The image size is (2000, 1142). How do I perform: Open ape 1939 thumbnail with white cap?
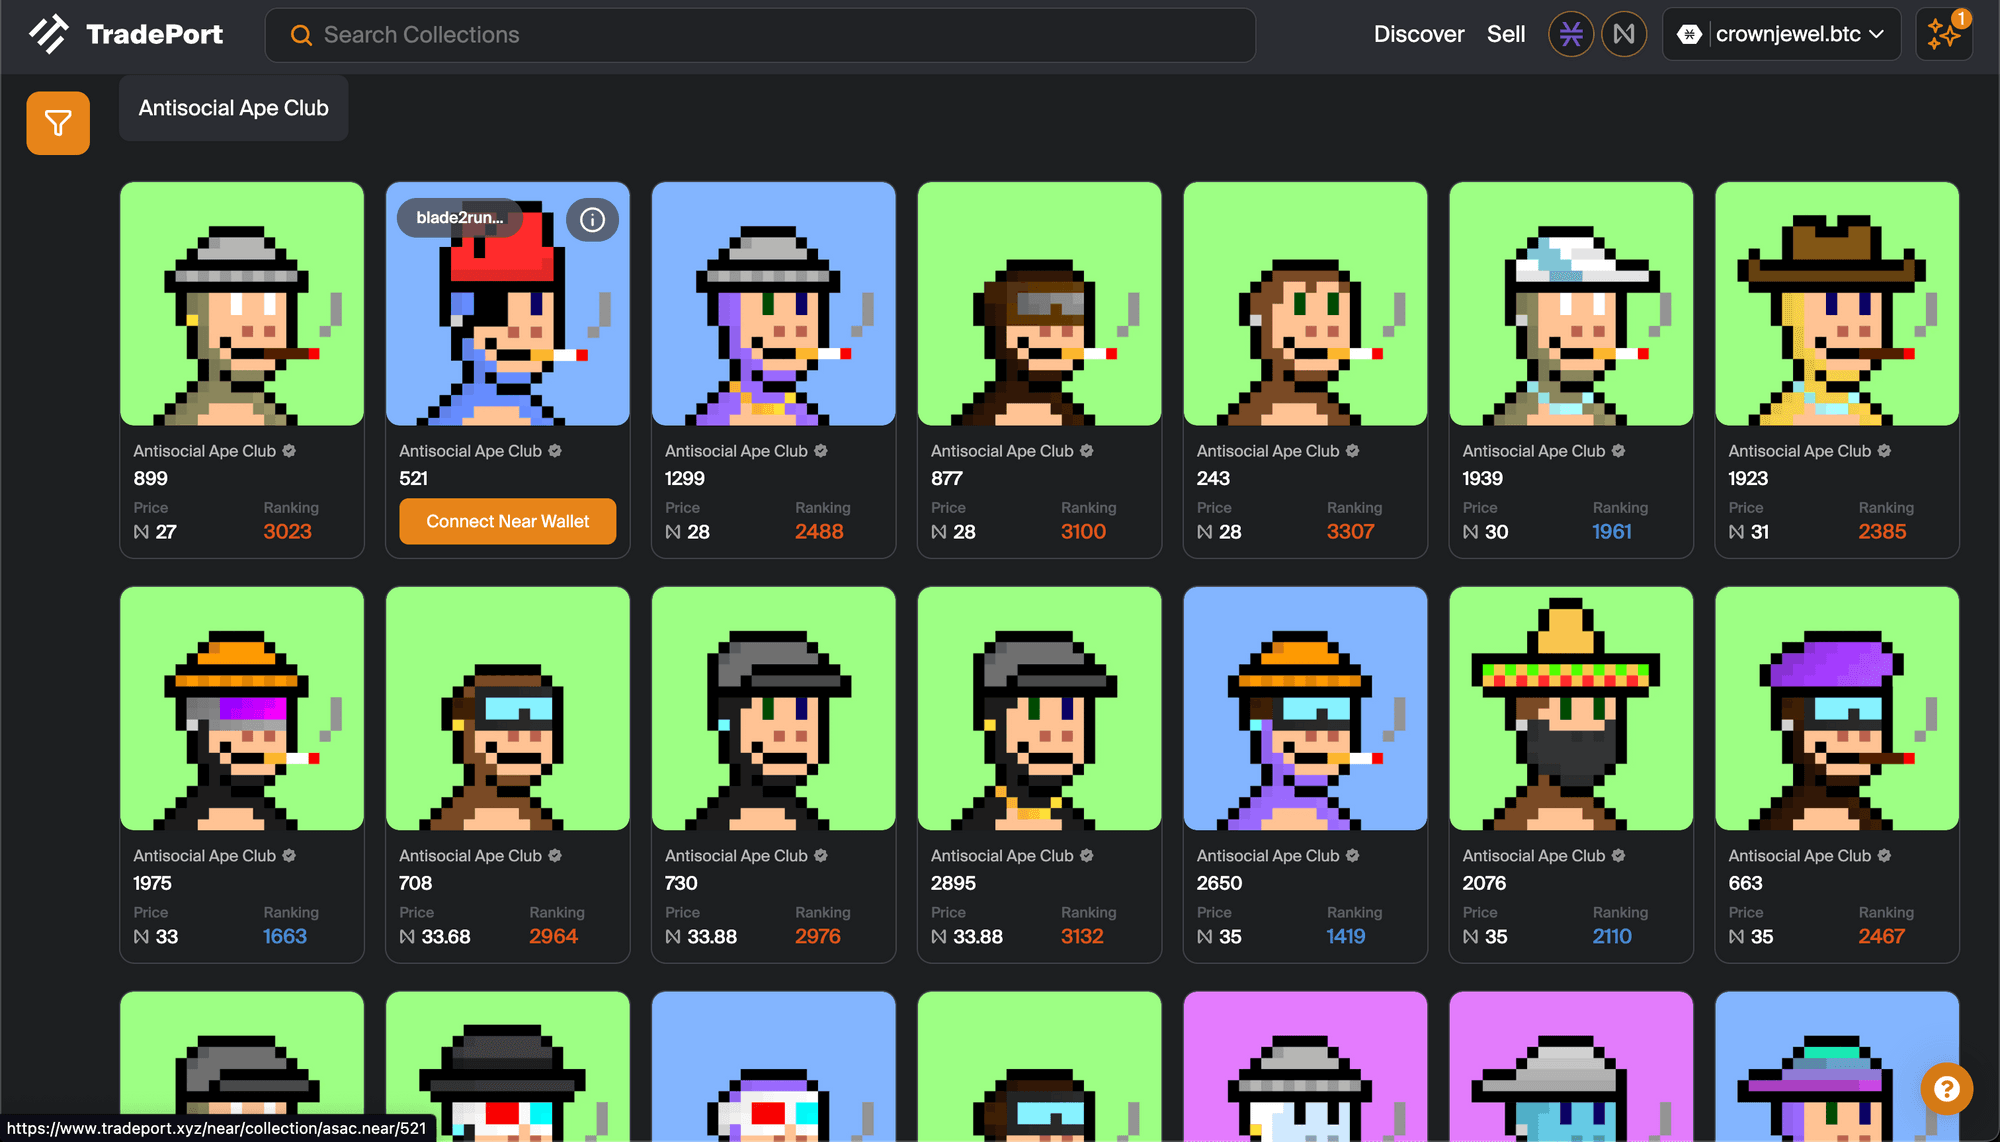pos(1570,304)
